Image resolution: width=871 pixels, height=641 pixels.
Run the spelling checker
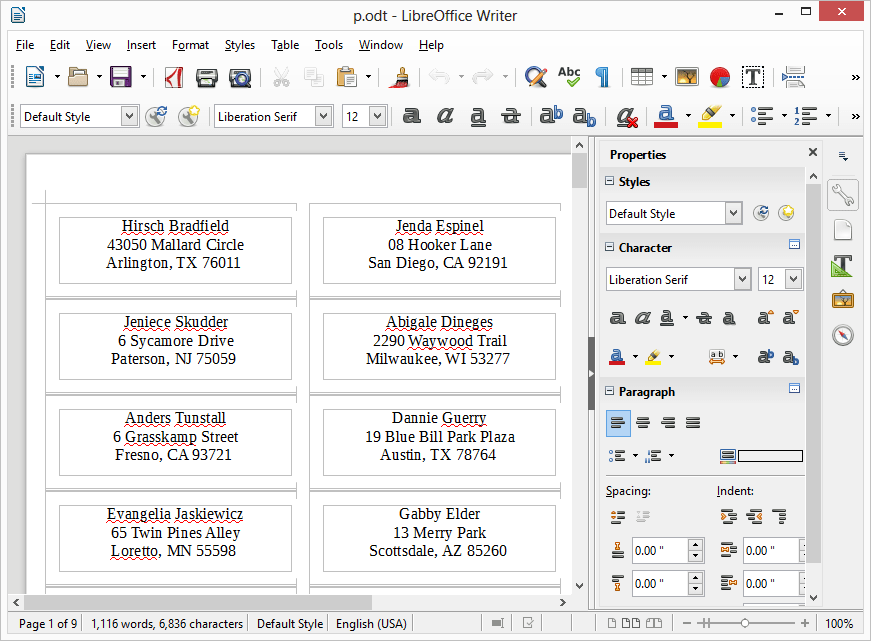(568, 77)
